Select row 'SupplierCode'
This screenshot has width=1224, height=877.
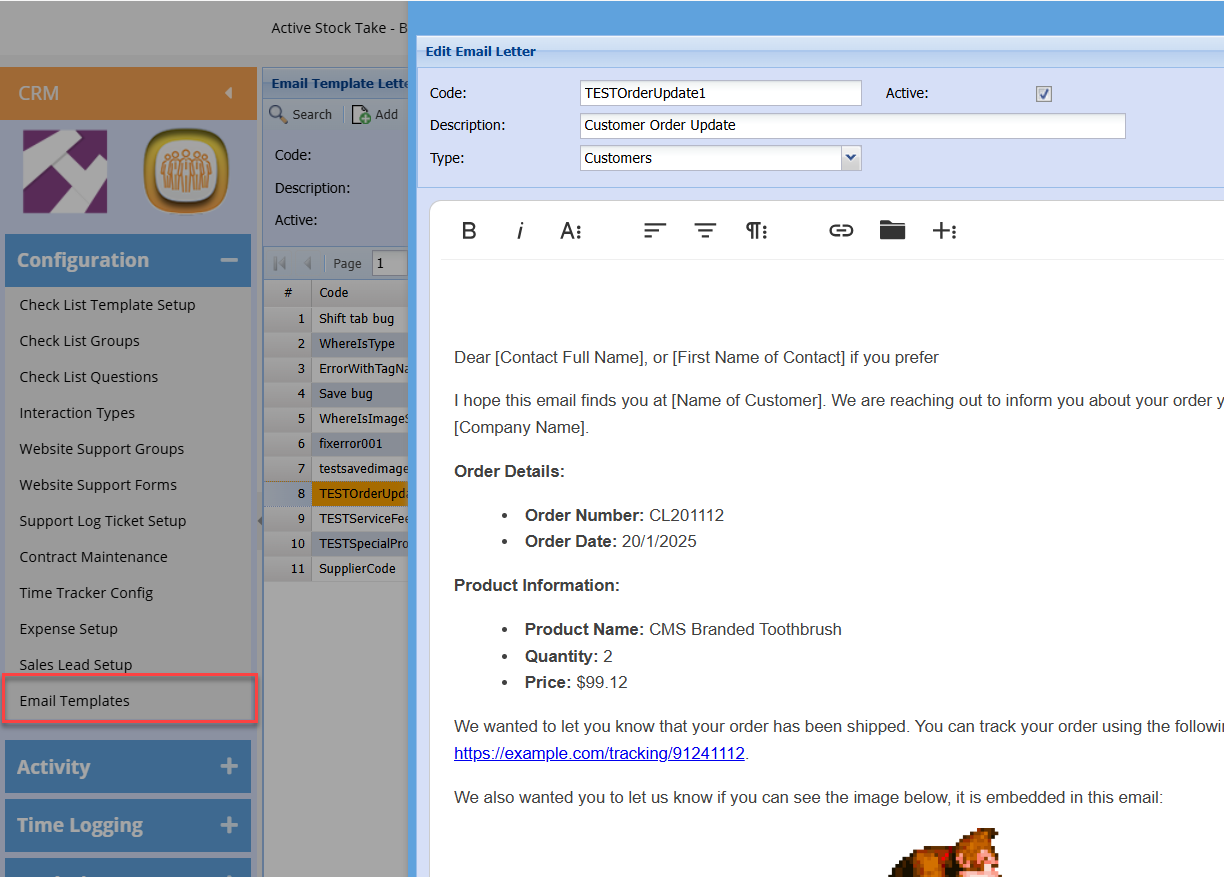336,568
